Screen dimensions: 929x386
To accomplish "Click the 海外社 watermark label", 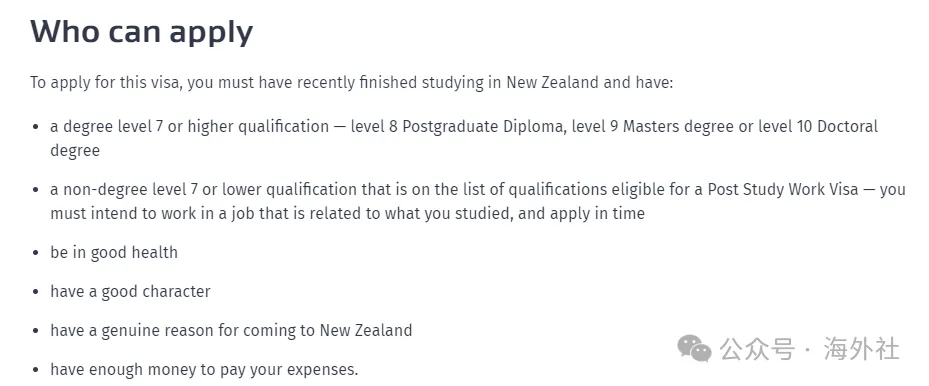I will pos(861,349).
